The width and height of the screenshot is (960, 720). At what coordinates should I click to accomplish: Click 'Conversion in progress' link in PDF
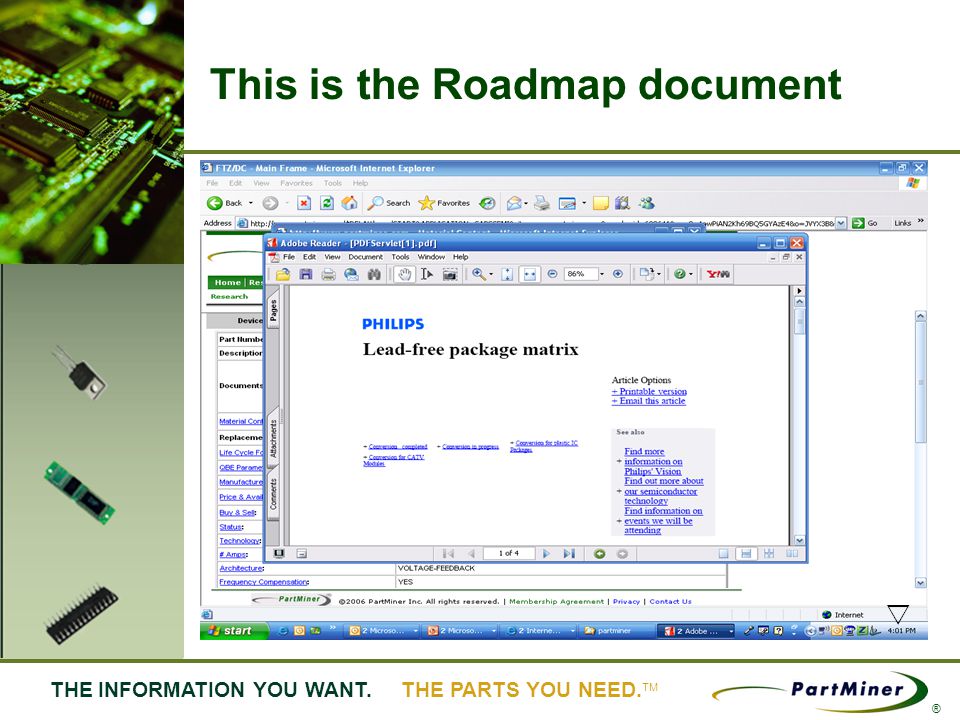470,446
